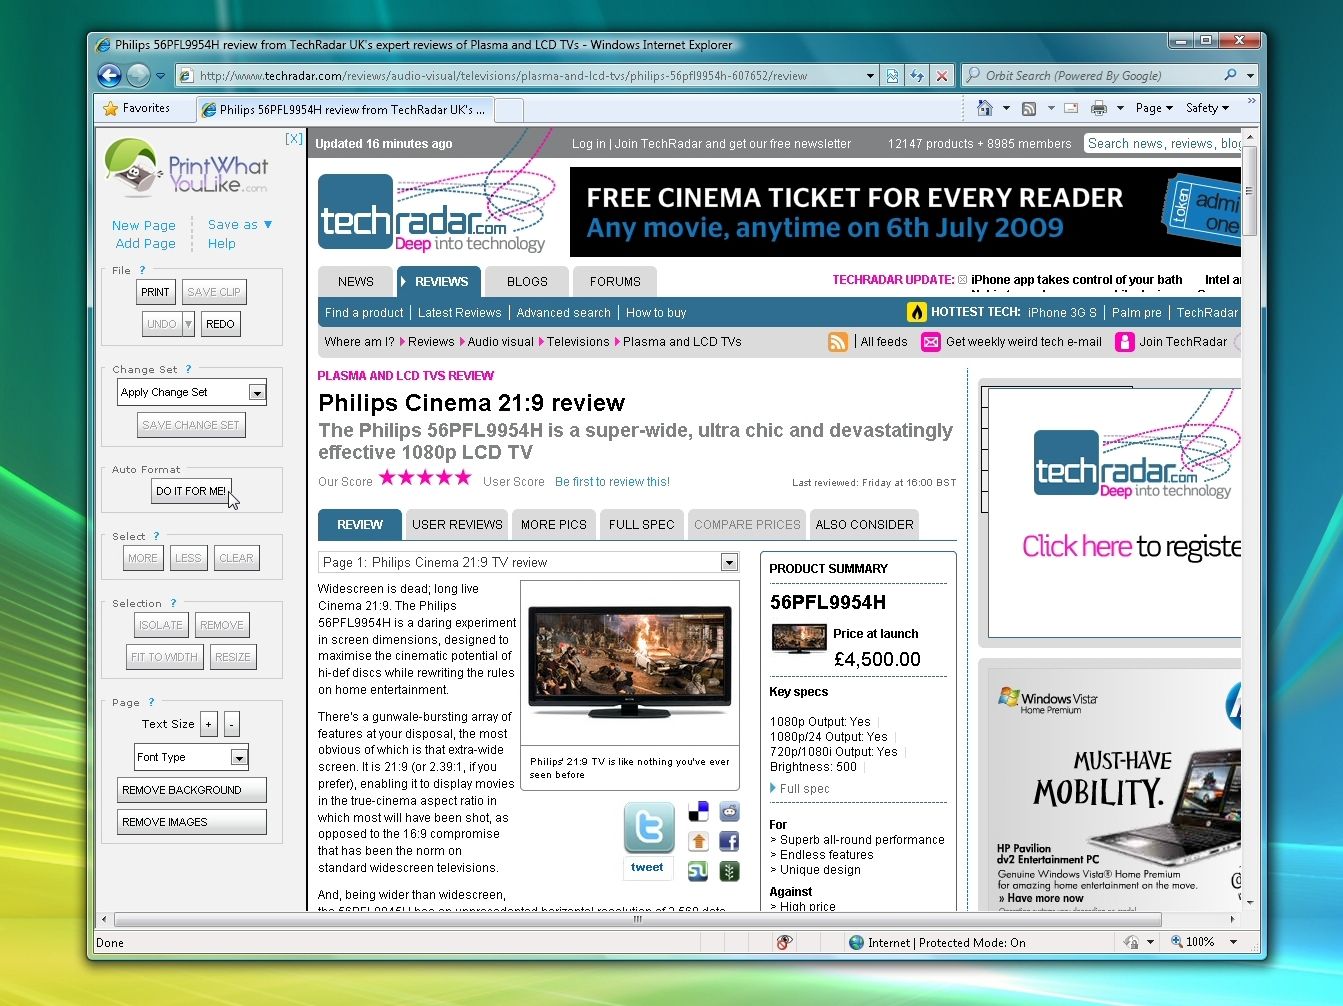
Task: Digg the review using the orange arrow icon
Action: pyautogui.click(x=698, y=841)
